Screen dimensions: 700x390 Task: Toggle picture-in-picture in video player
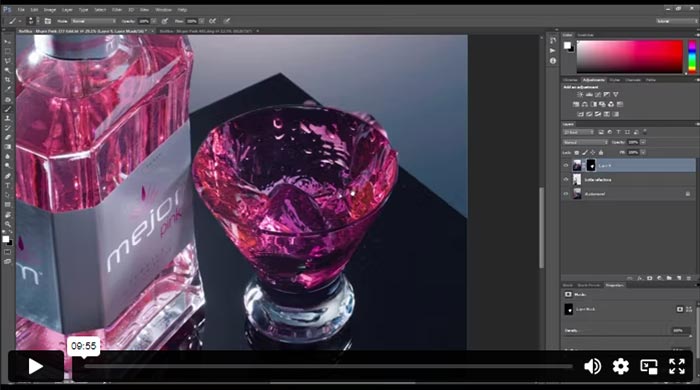pyautogui.click(x=649, y=366)
